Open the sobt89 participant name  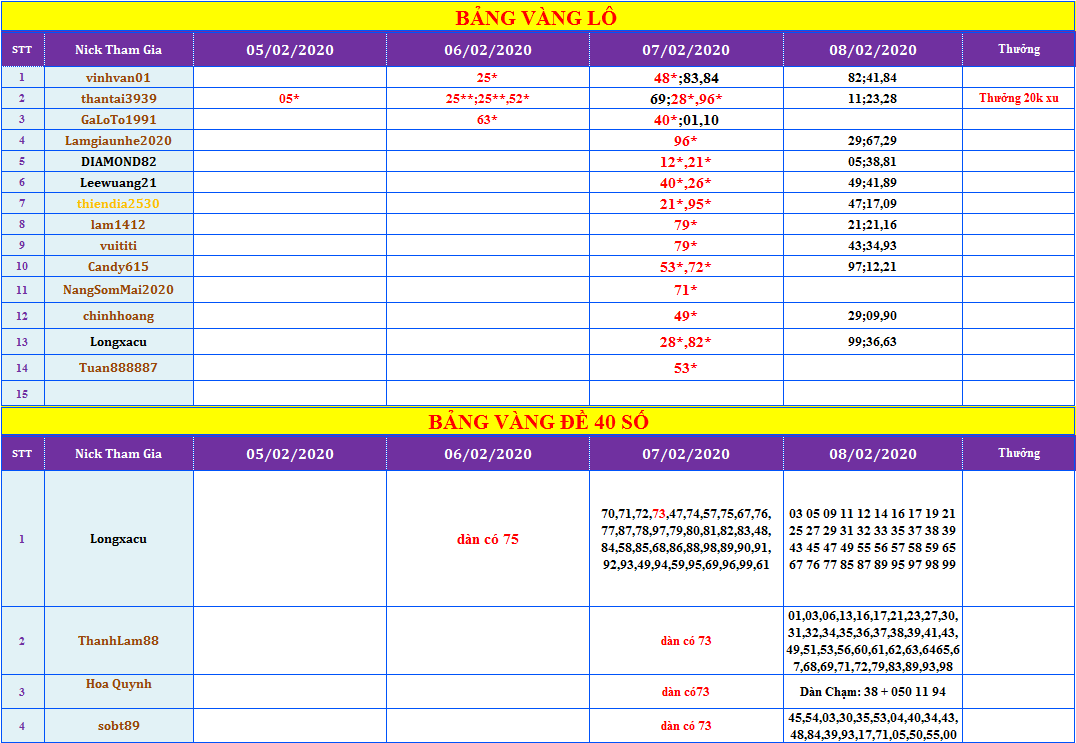[x=118, y=726]
